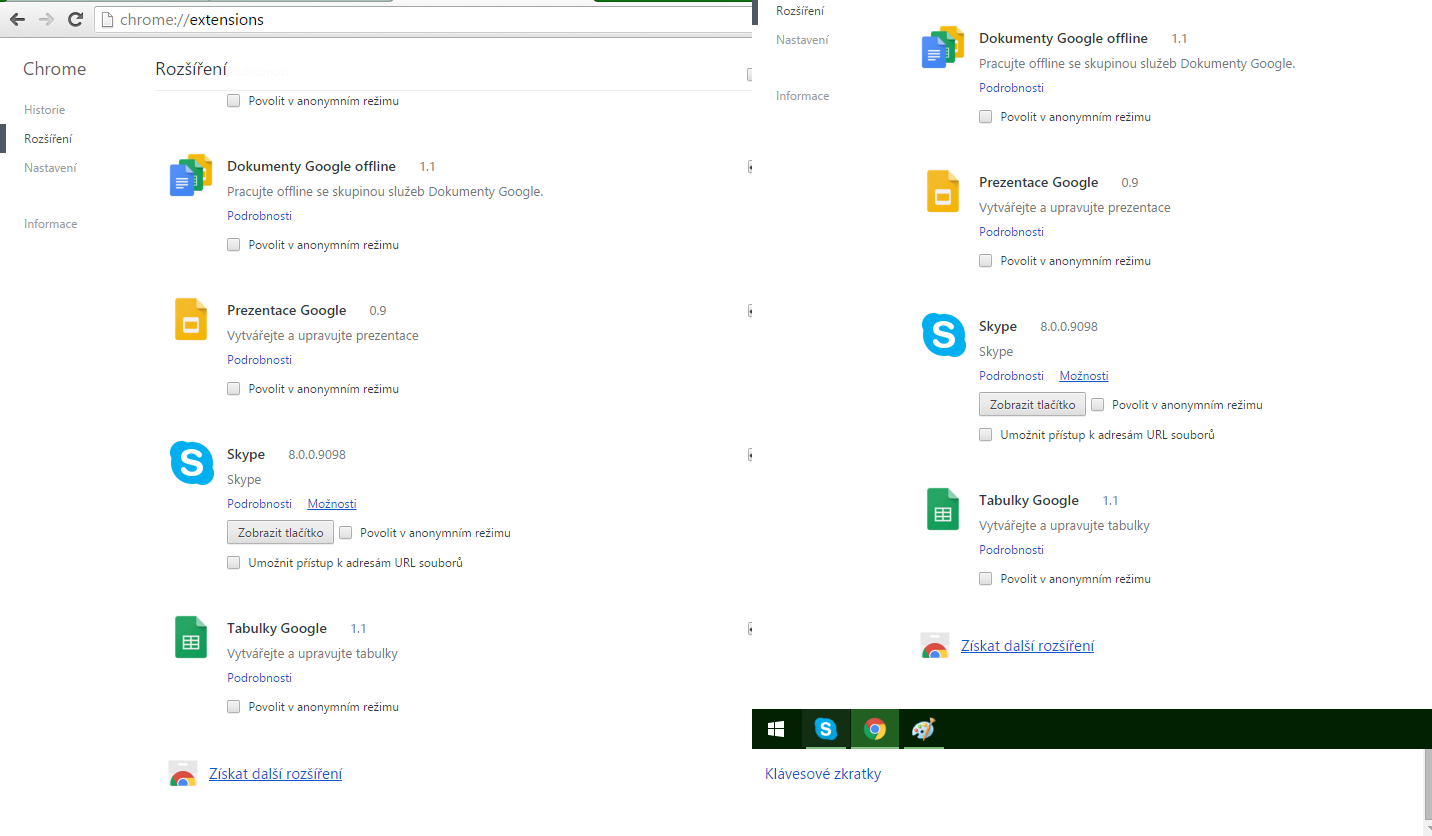Open Skype Možnosti link in right view
Image resolution: width=1432 pixels, height=836 pixels.
click(1084, 376)
